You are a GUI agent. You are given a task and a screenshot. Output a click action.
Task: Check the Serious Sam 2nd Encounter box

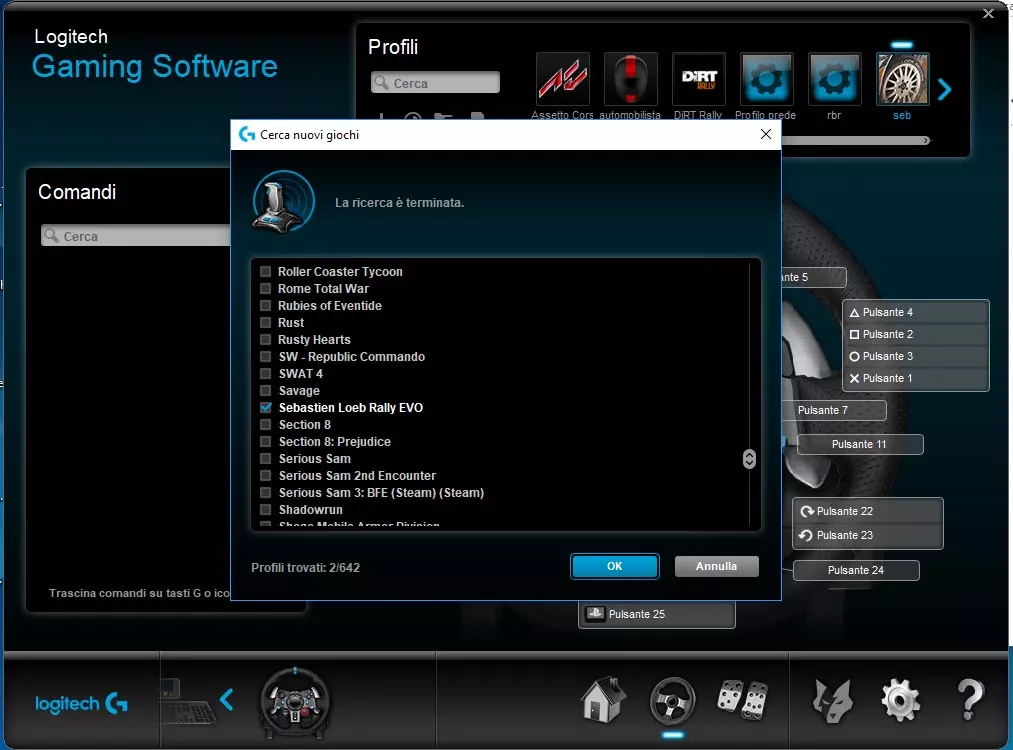[x=266, y=475]
